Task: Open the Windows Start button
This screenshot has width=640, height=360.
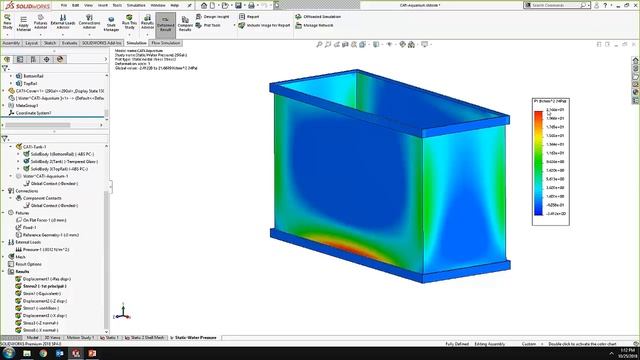Action: [x=9, y=353]
